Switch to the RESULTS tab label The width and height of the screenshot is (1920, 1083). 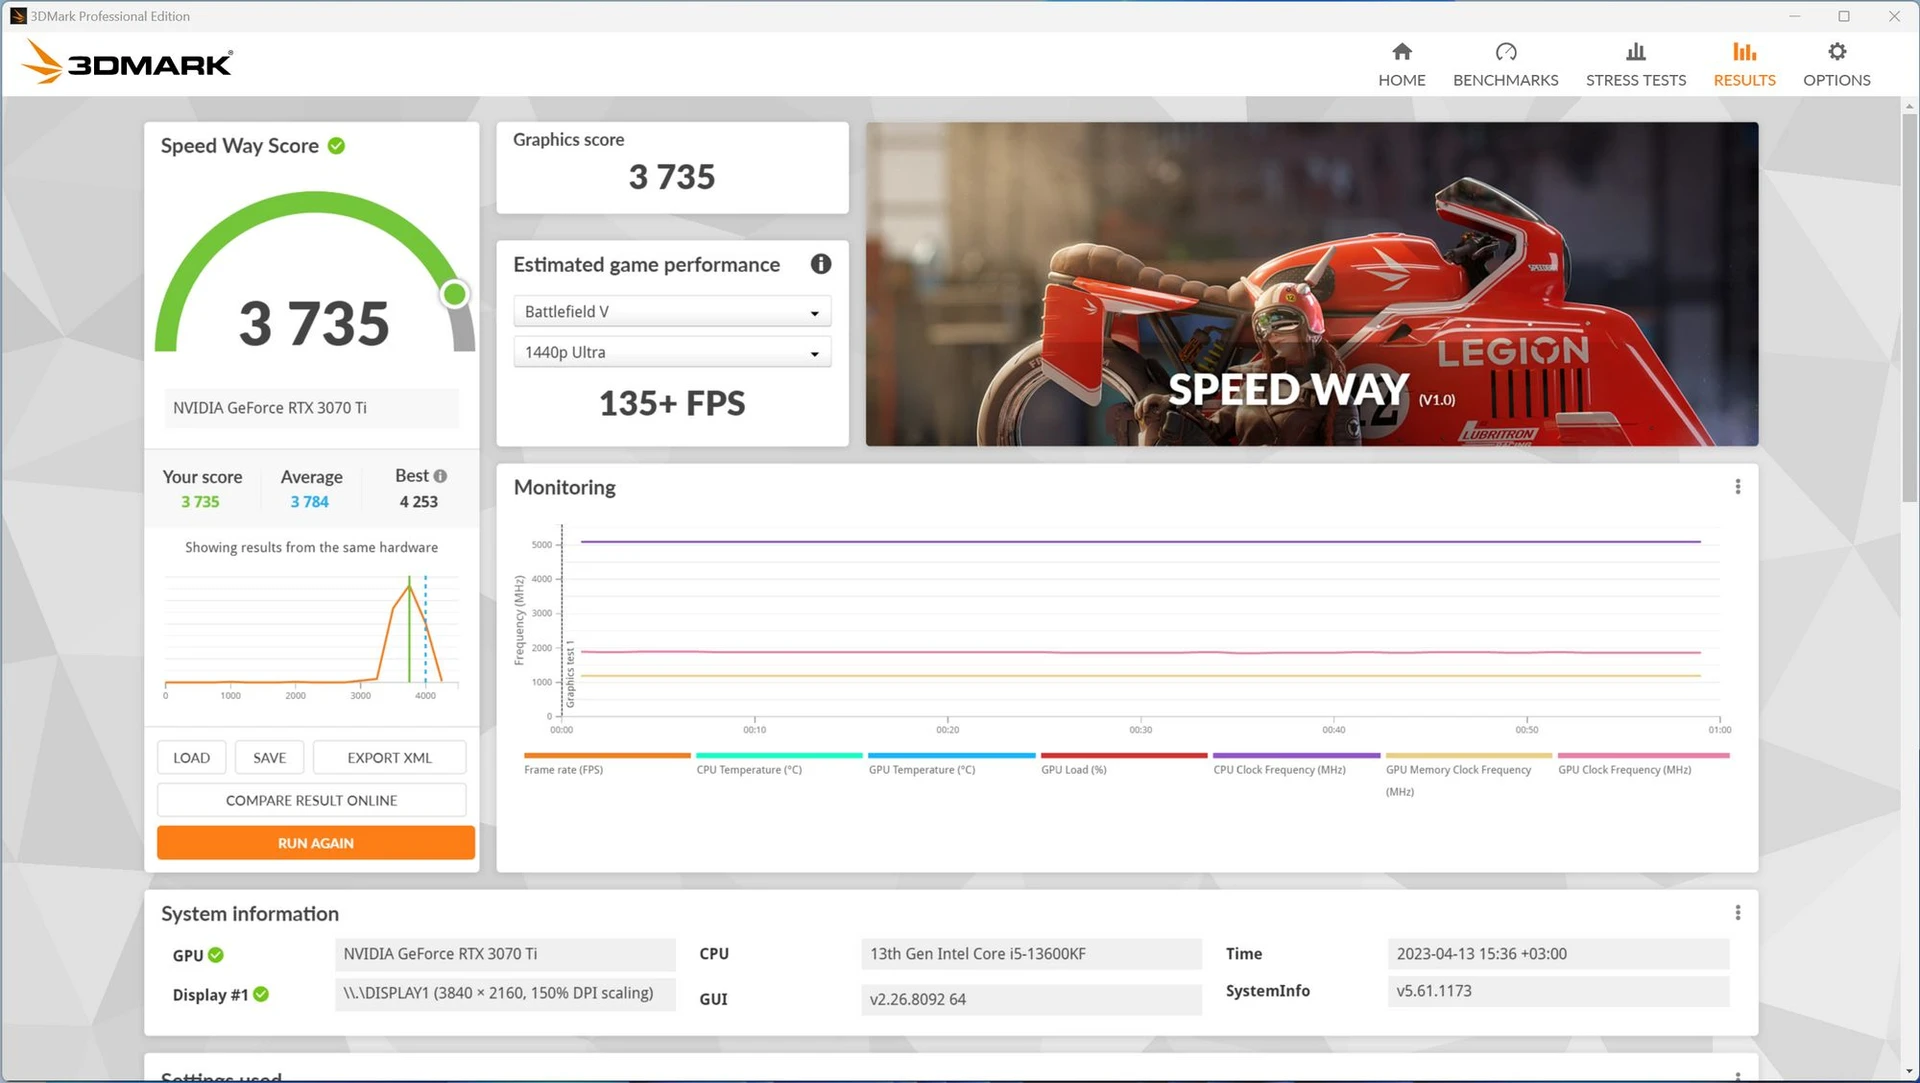(1744, 80)
